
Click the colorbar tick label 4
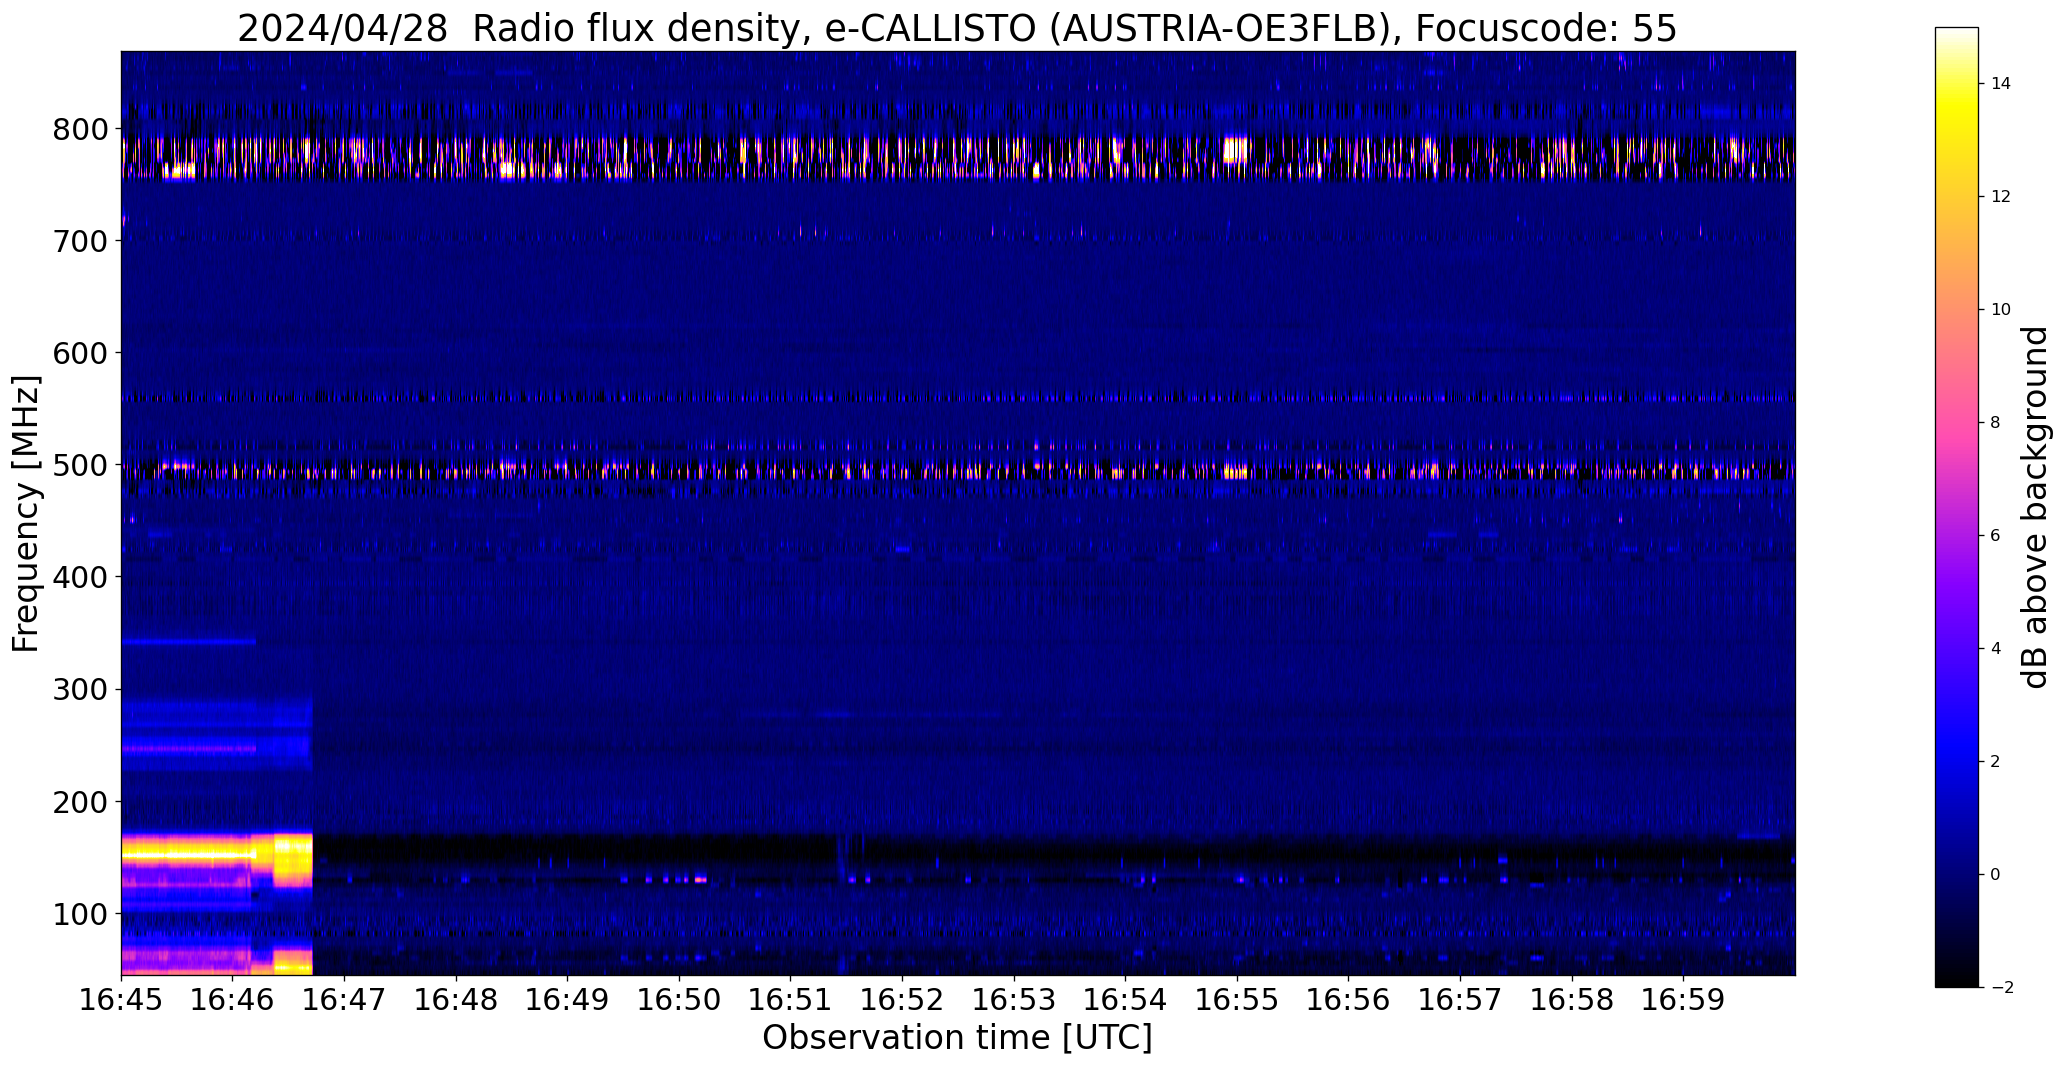[1996, 649]
